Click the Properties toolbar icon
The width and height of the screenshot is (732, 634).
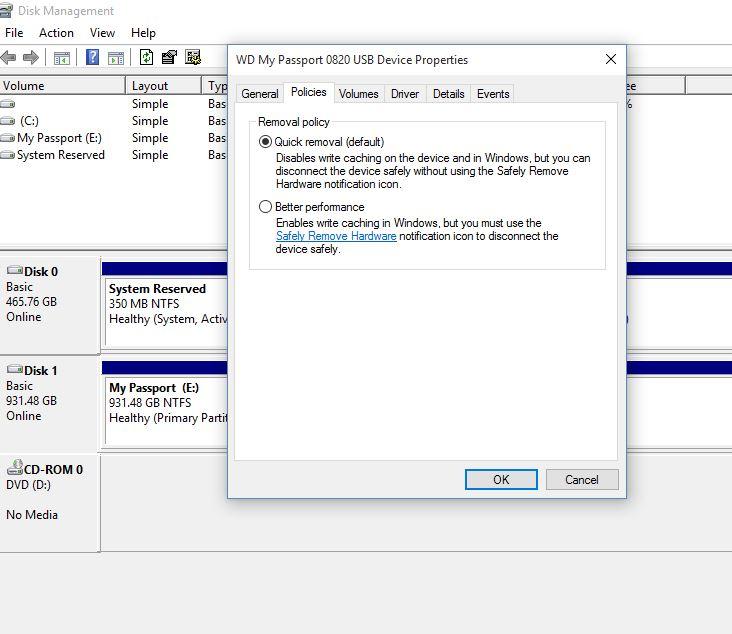pyautogui.click(x=169, y=57)
